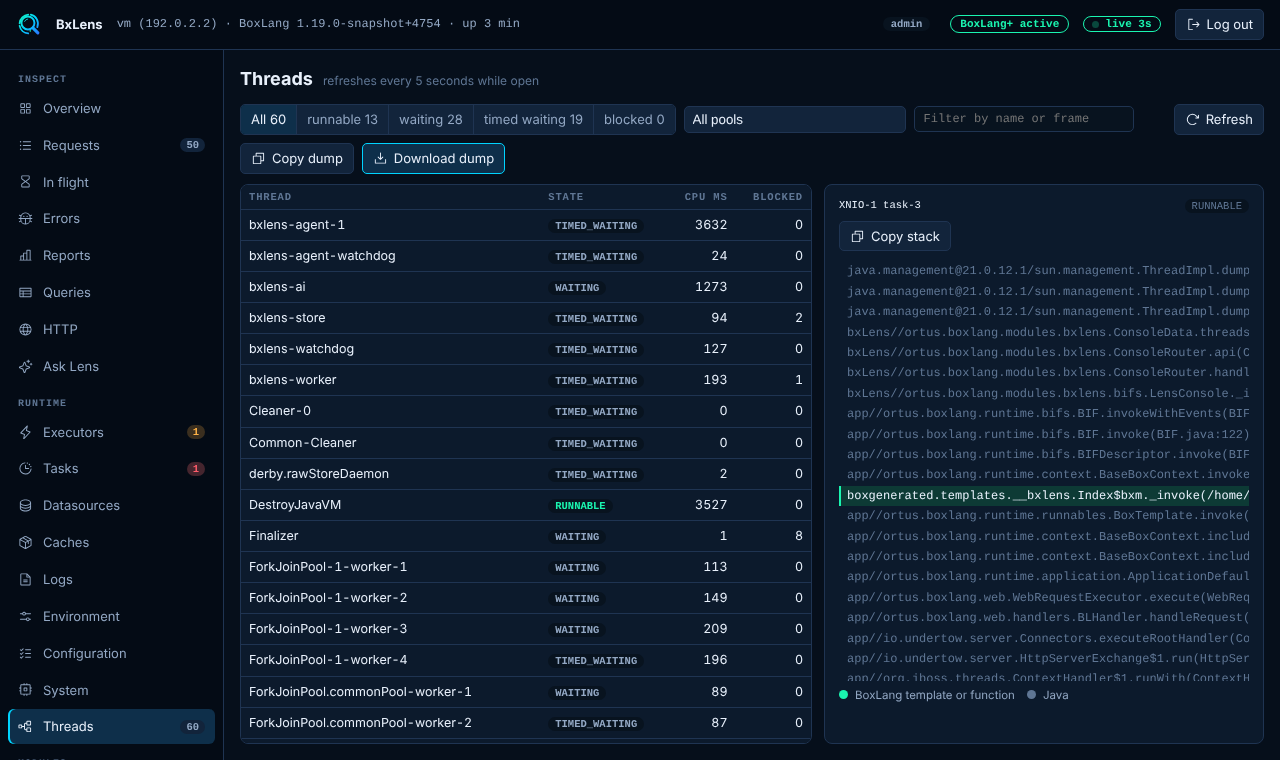Select the bxlens-store thread row
This screenshot has height=760, width=1280.
click(526, 318)
